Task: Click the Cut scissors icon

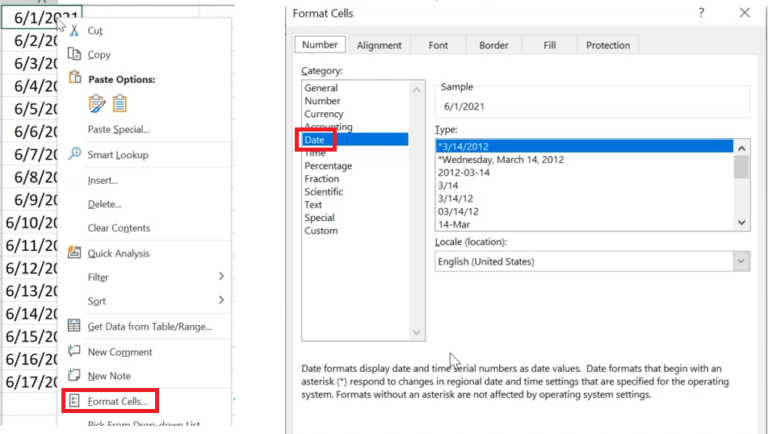Action: point(73,31)
